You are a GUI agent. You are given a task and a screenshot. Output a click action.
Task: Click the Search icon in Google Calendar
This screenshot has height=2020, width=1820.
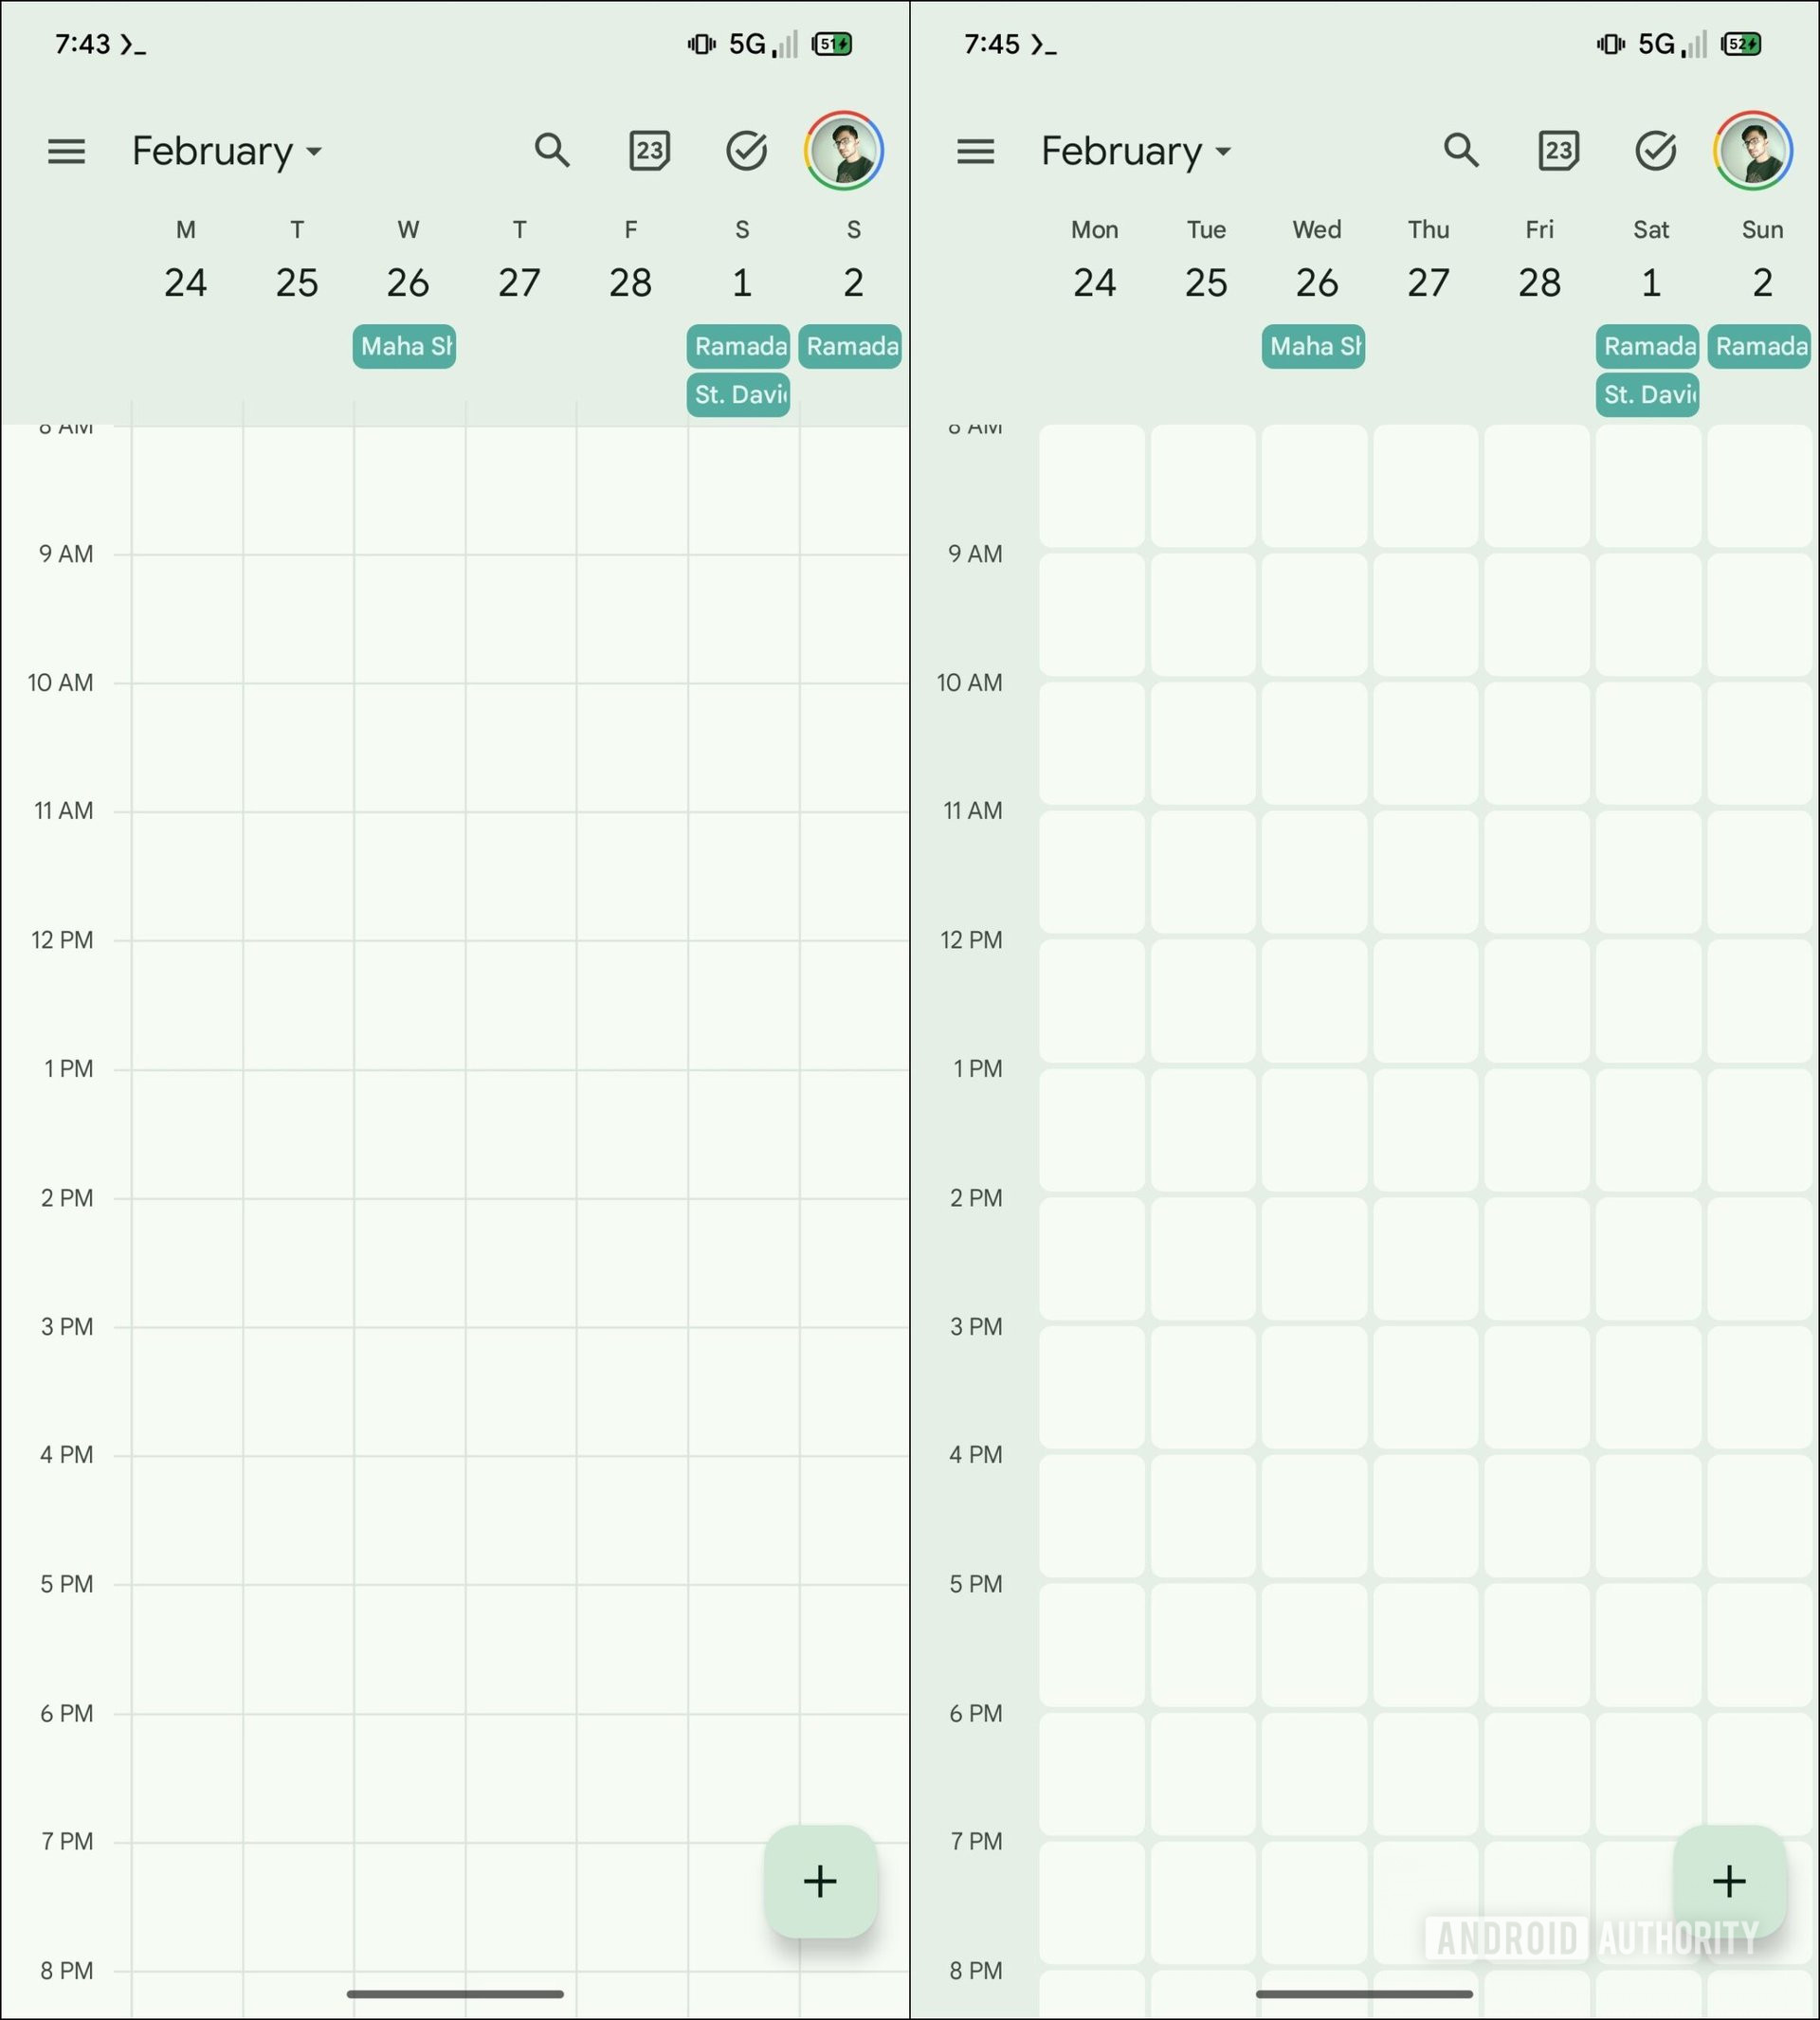[554, 151]
